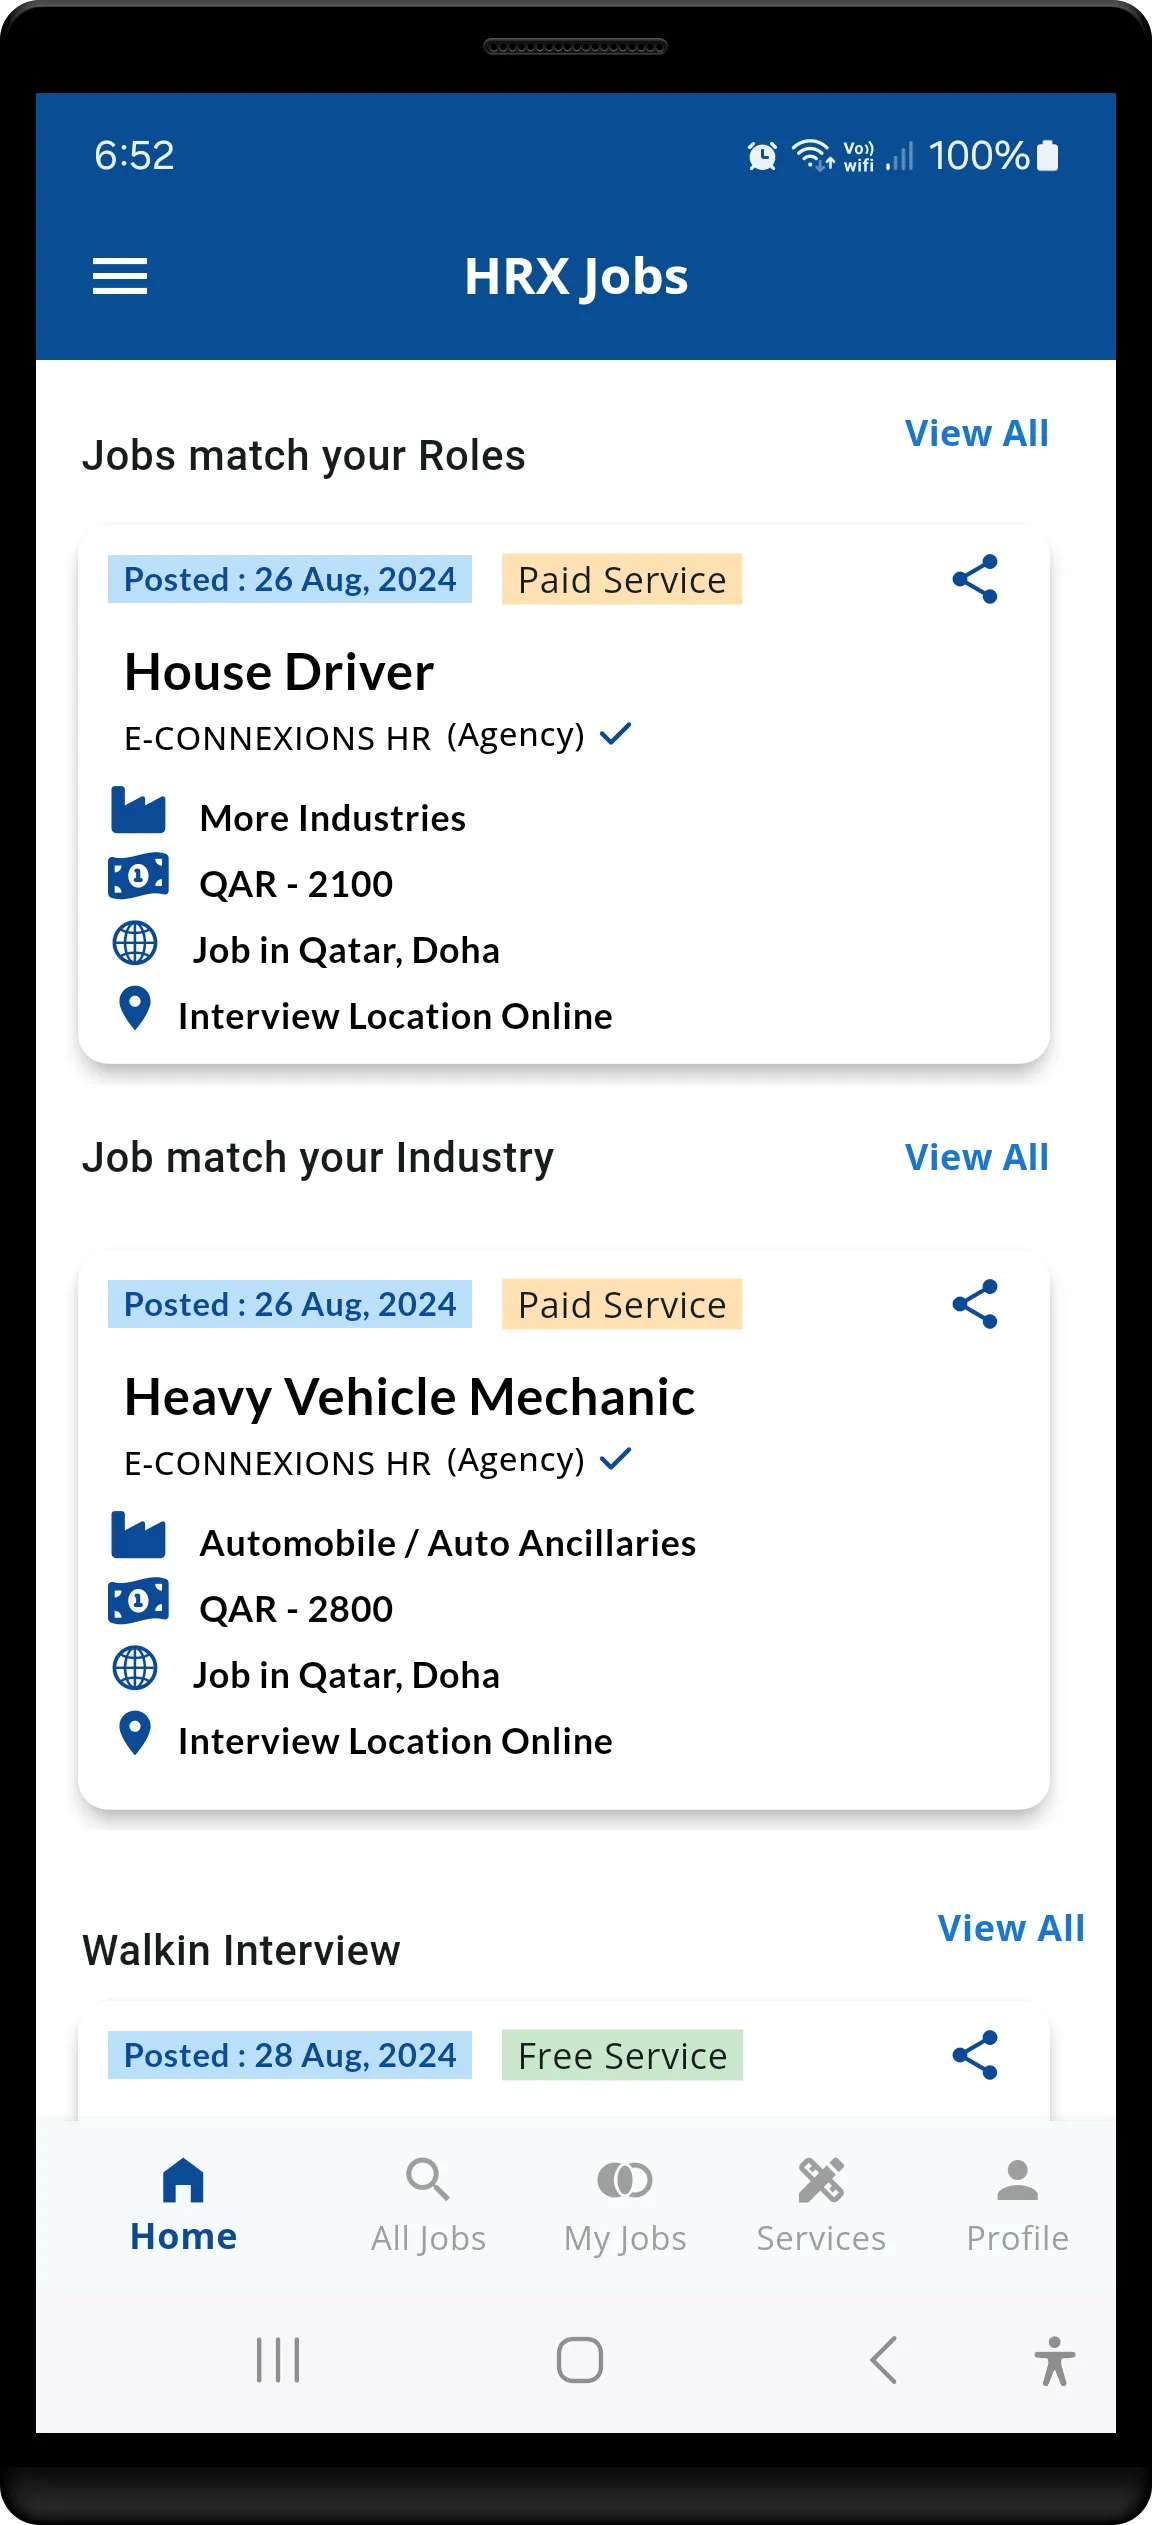Open the Heavy Vehicle Mechanic job title
This screenshot has width=1152, height=2525.
410,1397
